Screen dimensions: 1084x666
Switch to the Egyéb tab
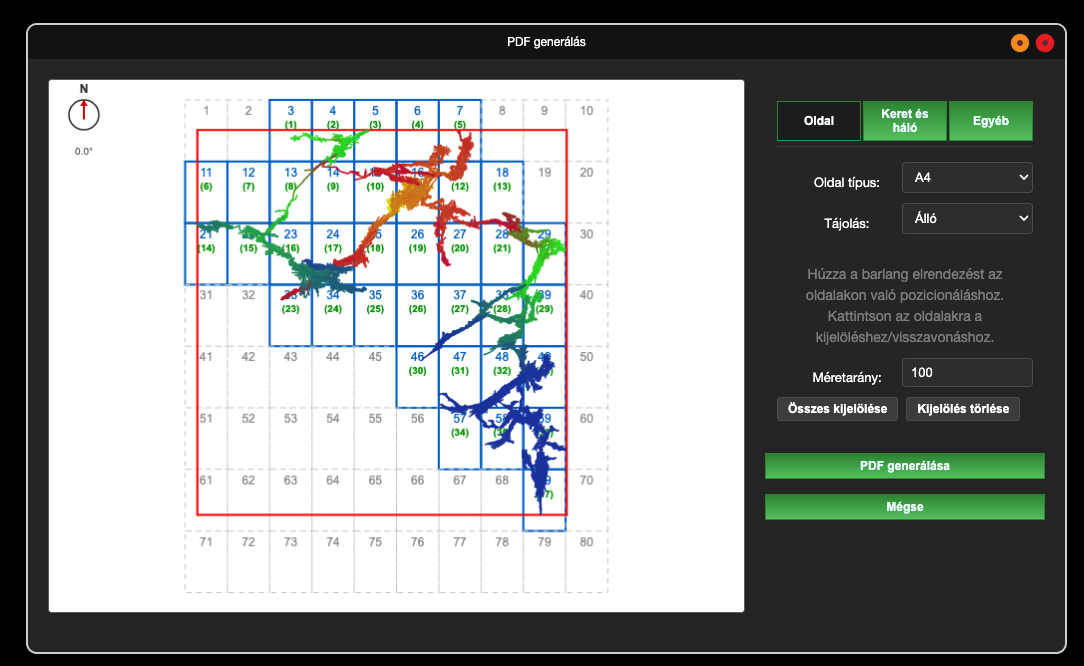[x=990, y=121]
